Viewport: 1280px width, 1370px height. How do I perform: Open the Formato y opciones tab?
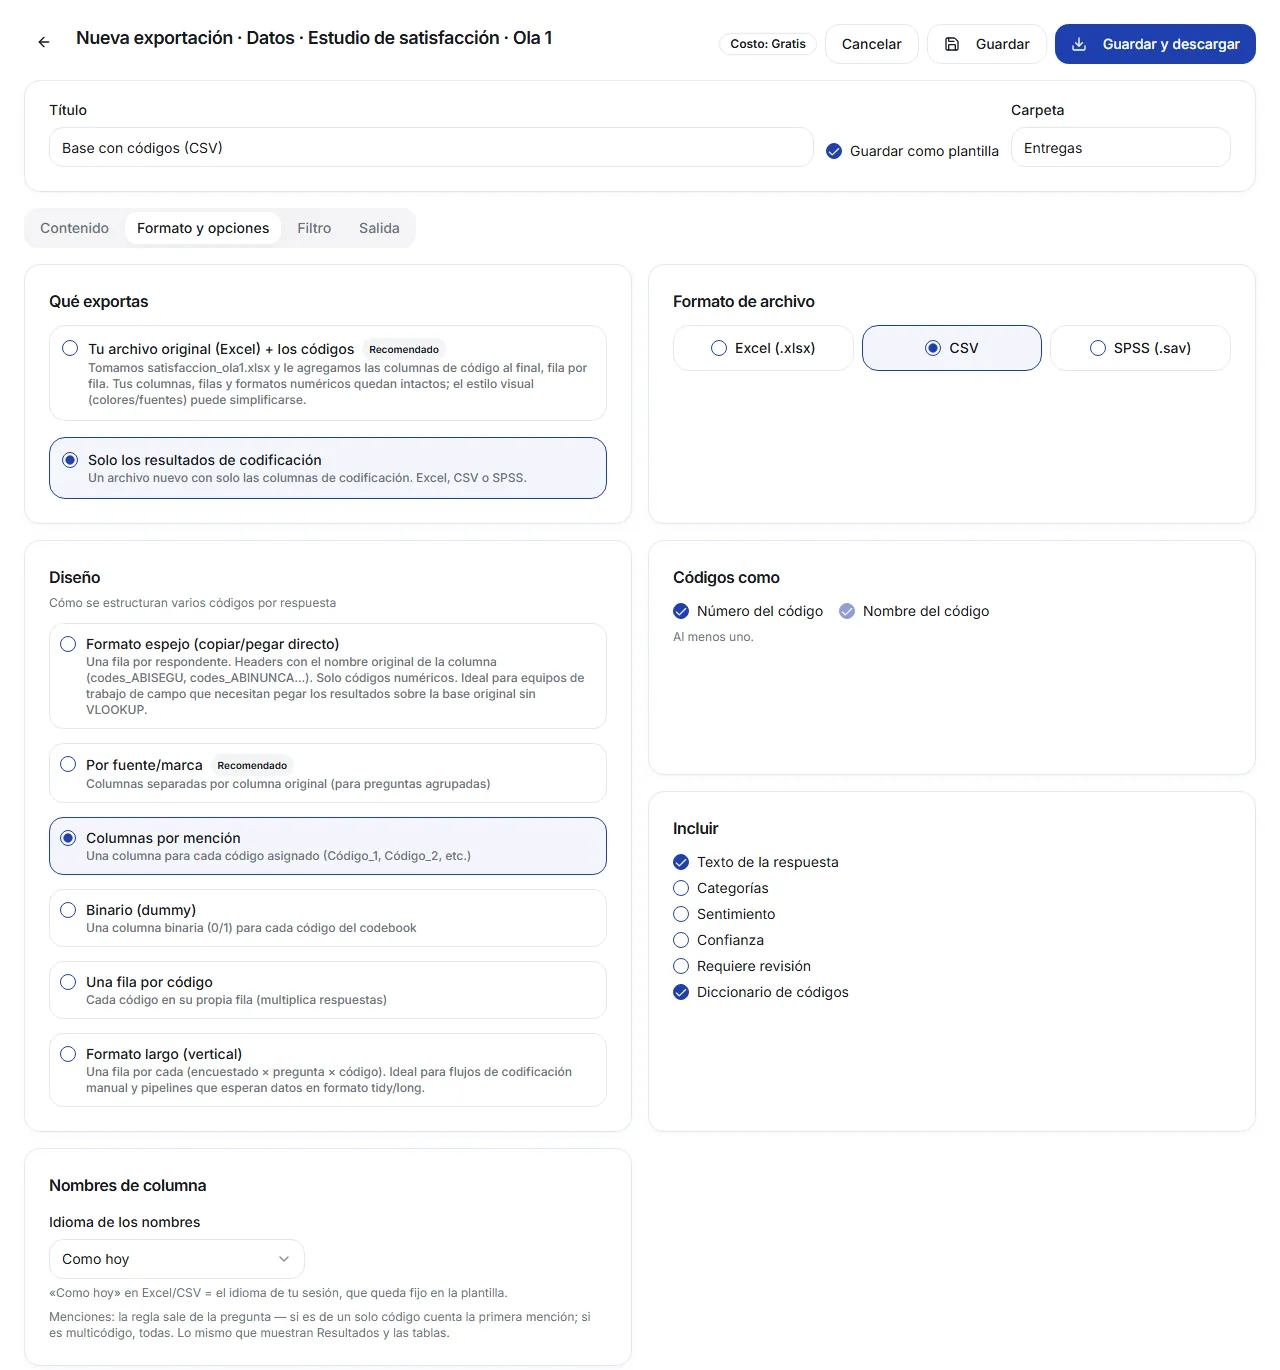click(203, 228)
